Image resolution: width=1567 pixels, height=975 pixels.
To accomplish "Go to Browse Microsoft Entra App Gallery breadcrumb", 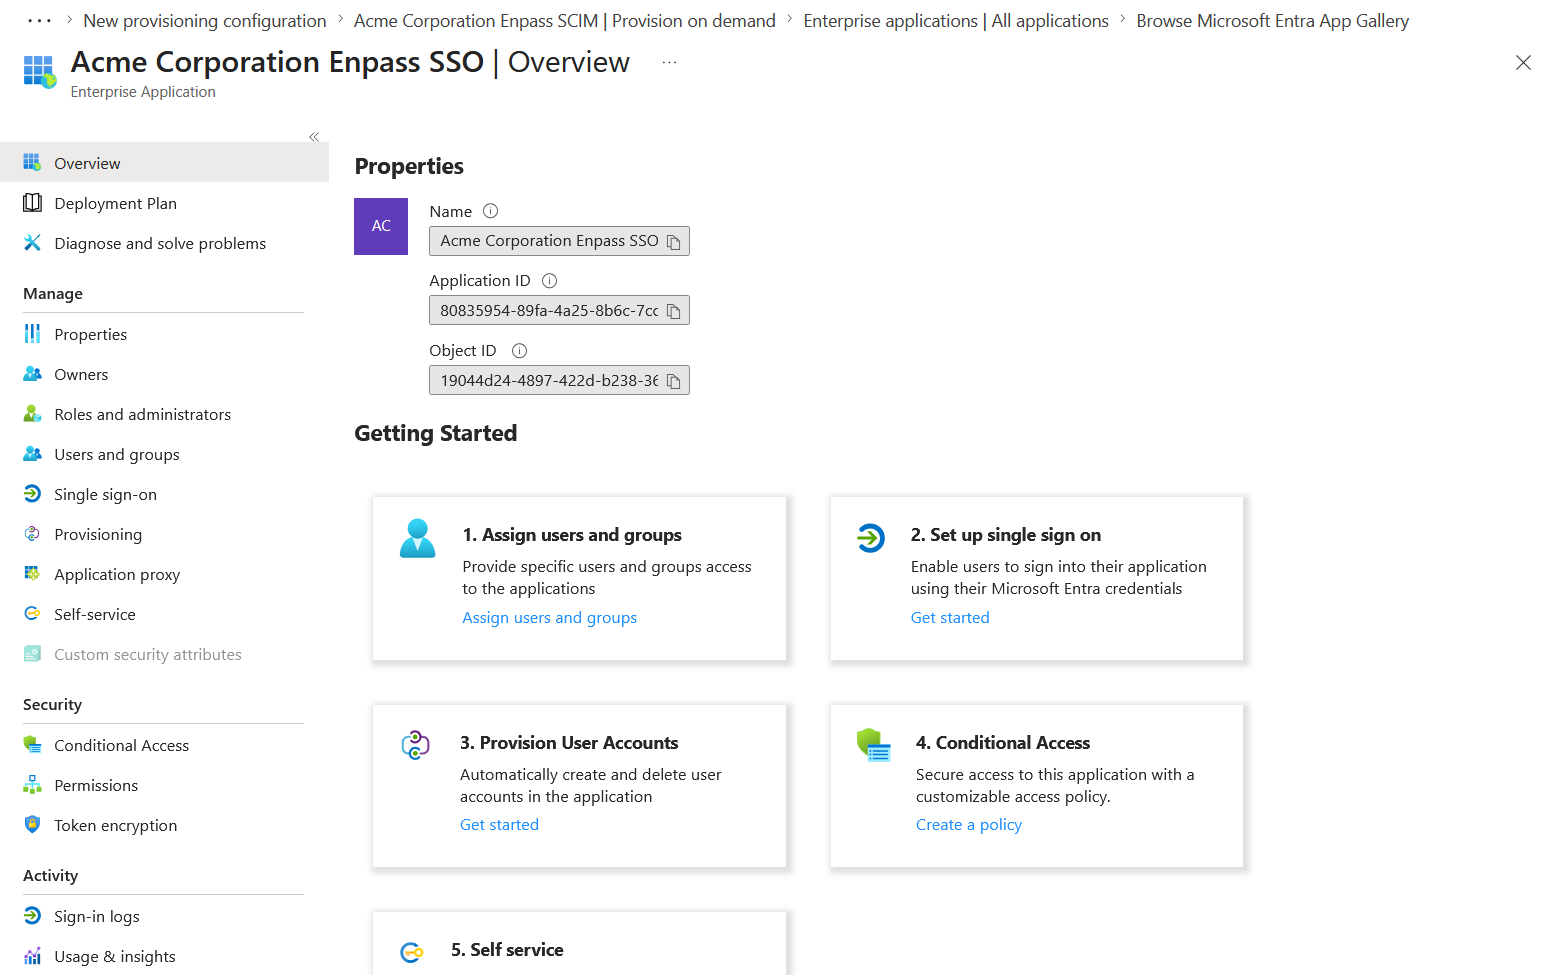I will (x=1273, y=21).
